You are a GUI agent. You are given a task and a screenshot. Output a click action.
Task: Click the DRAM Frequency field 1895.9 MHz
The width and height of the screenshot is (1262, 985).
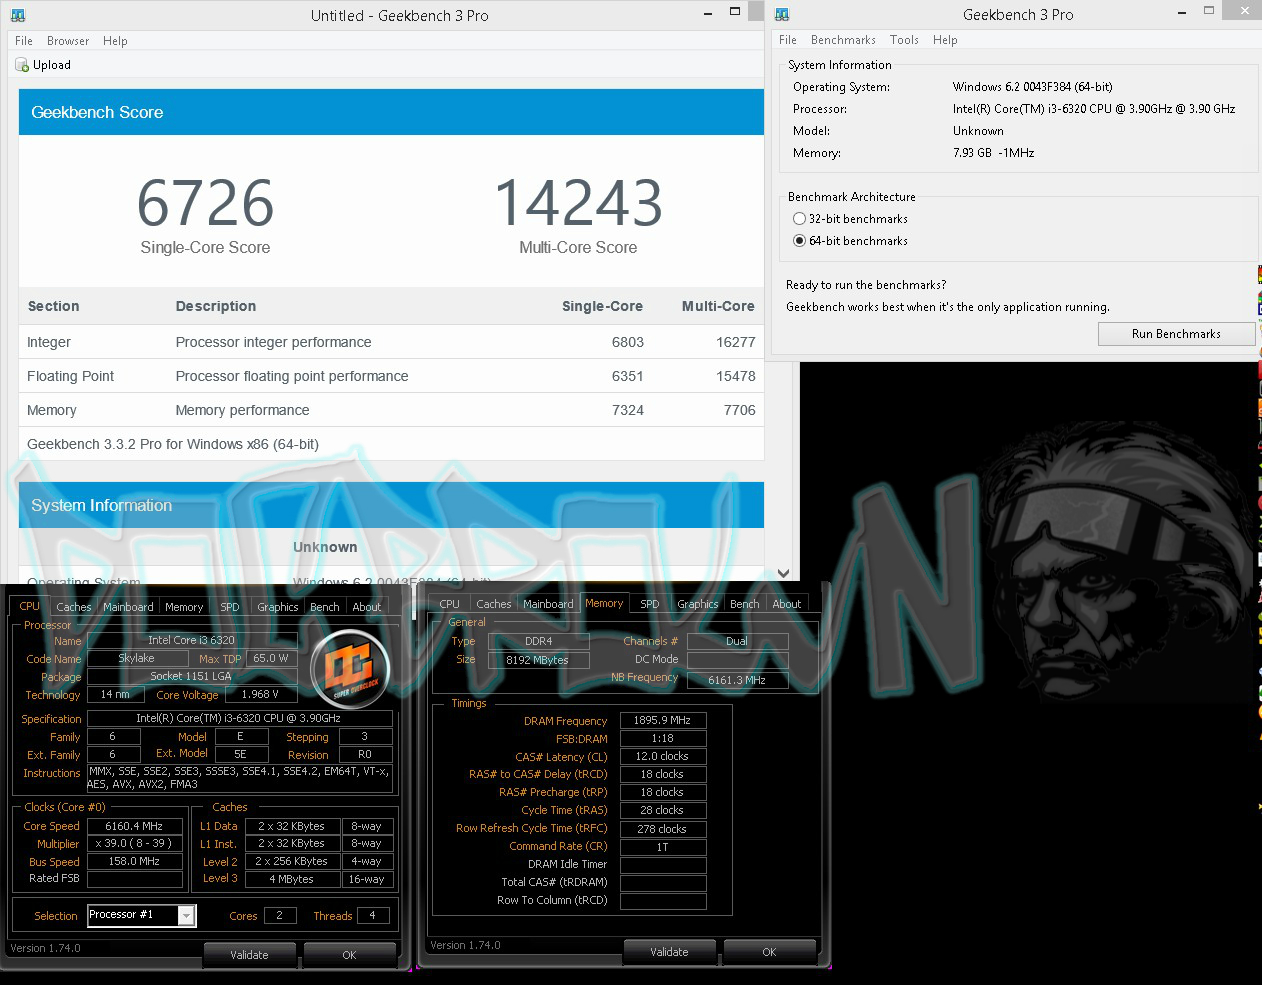[663, 720]
